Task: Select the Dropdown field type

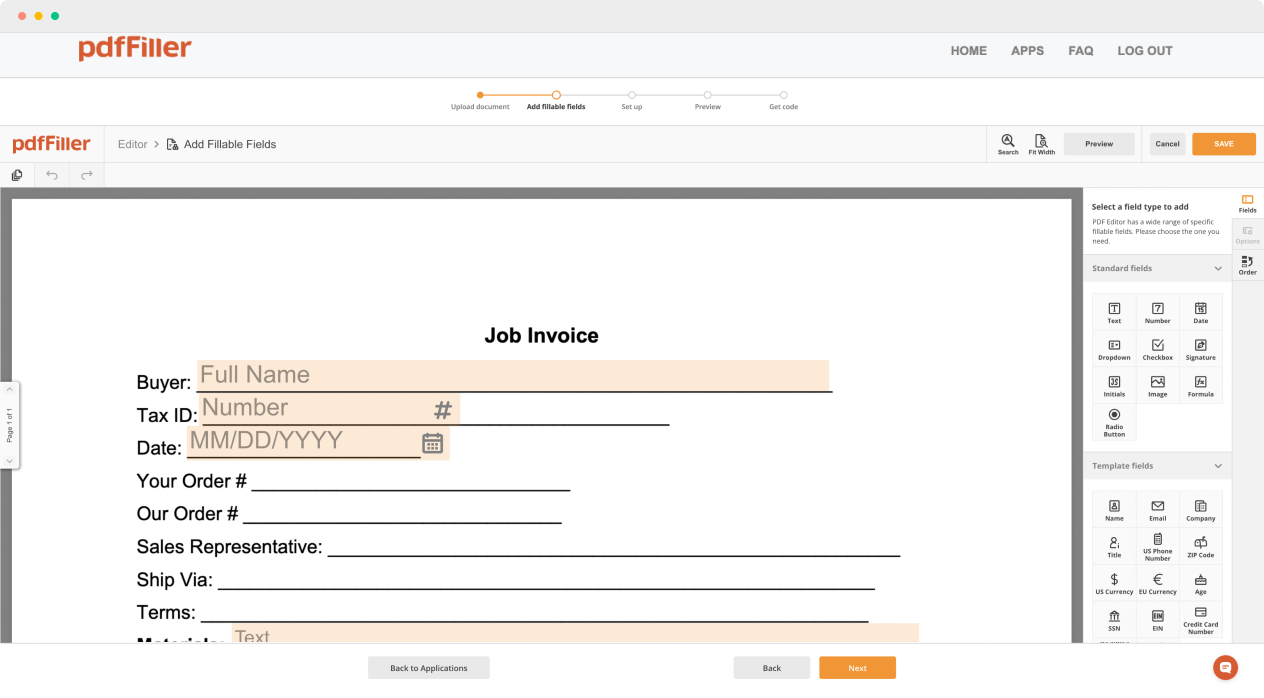Action: click(x=1114, y=349)
